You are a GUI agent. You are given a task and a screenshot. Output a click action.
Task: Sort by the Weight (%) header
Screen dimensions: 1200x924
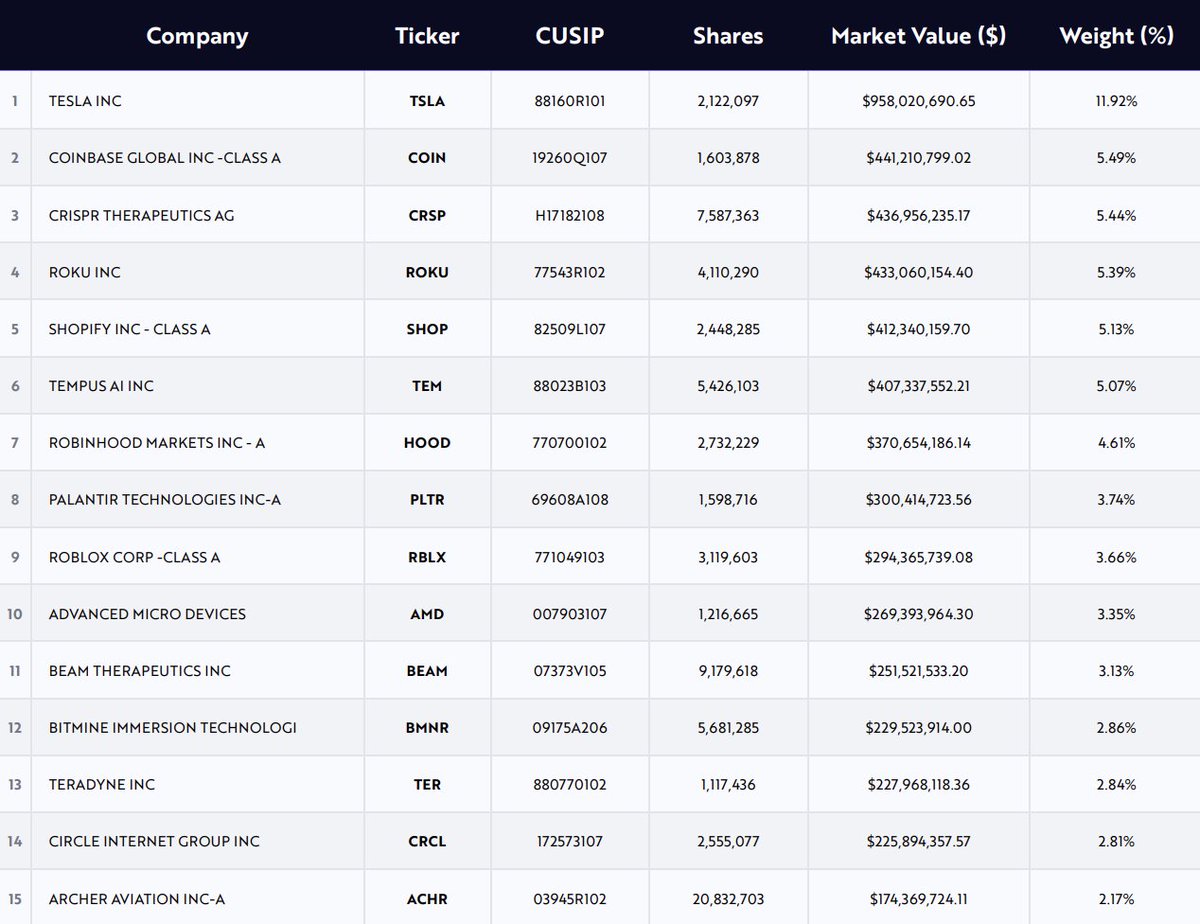[x=1115, y=36]
